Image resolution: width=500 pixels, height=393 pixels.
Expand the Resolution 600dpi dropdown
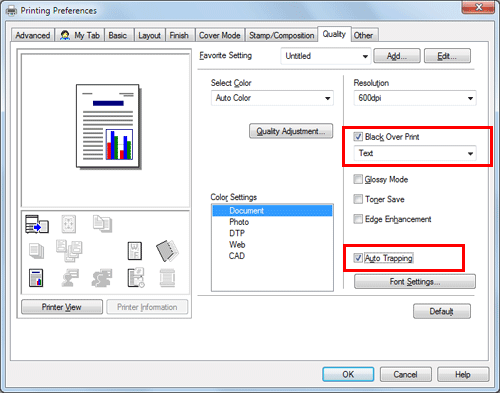pyautogui.click(x=415, y=98)
